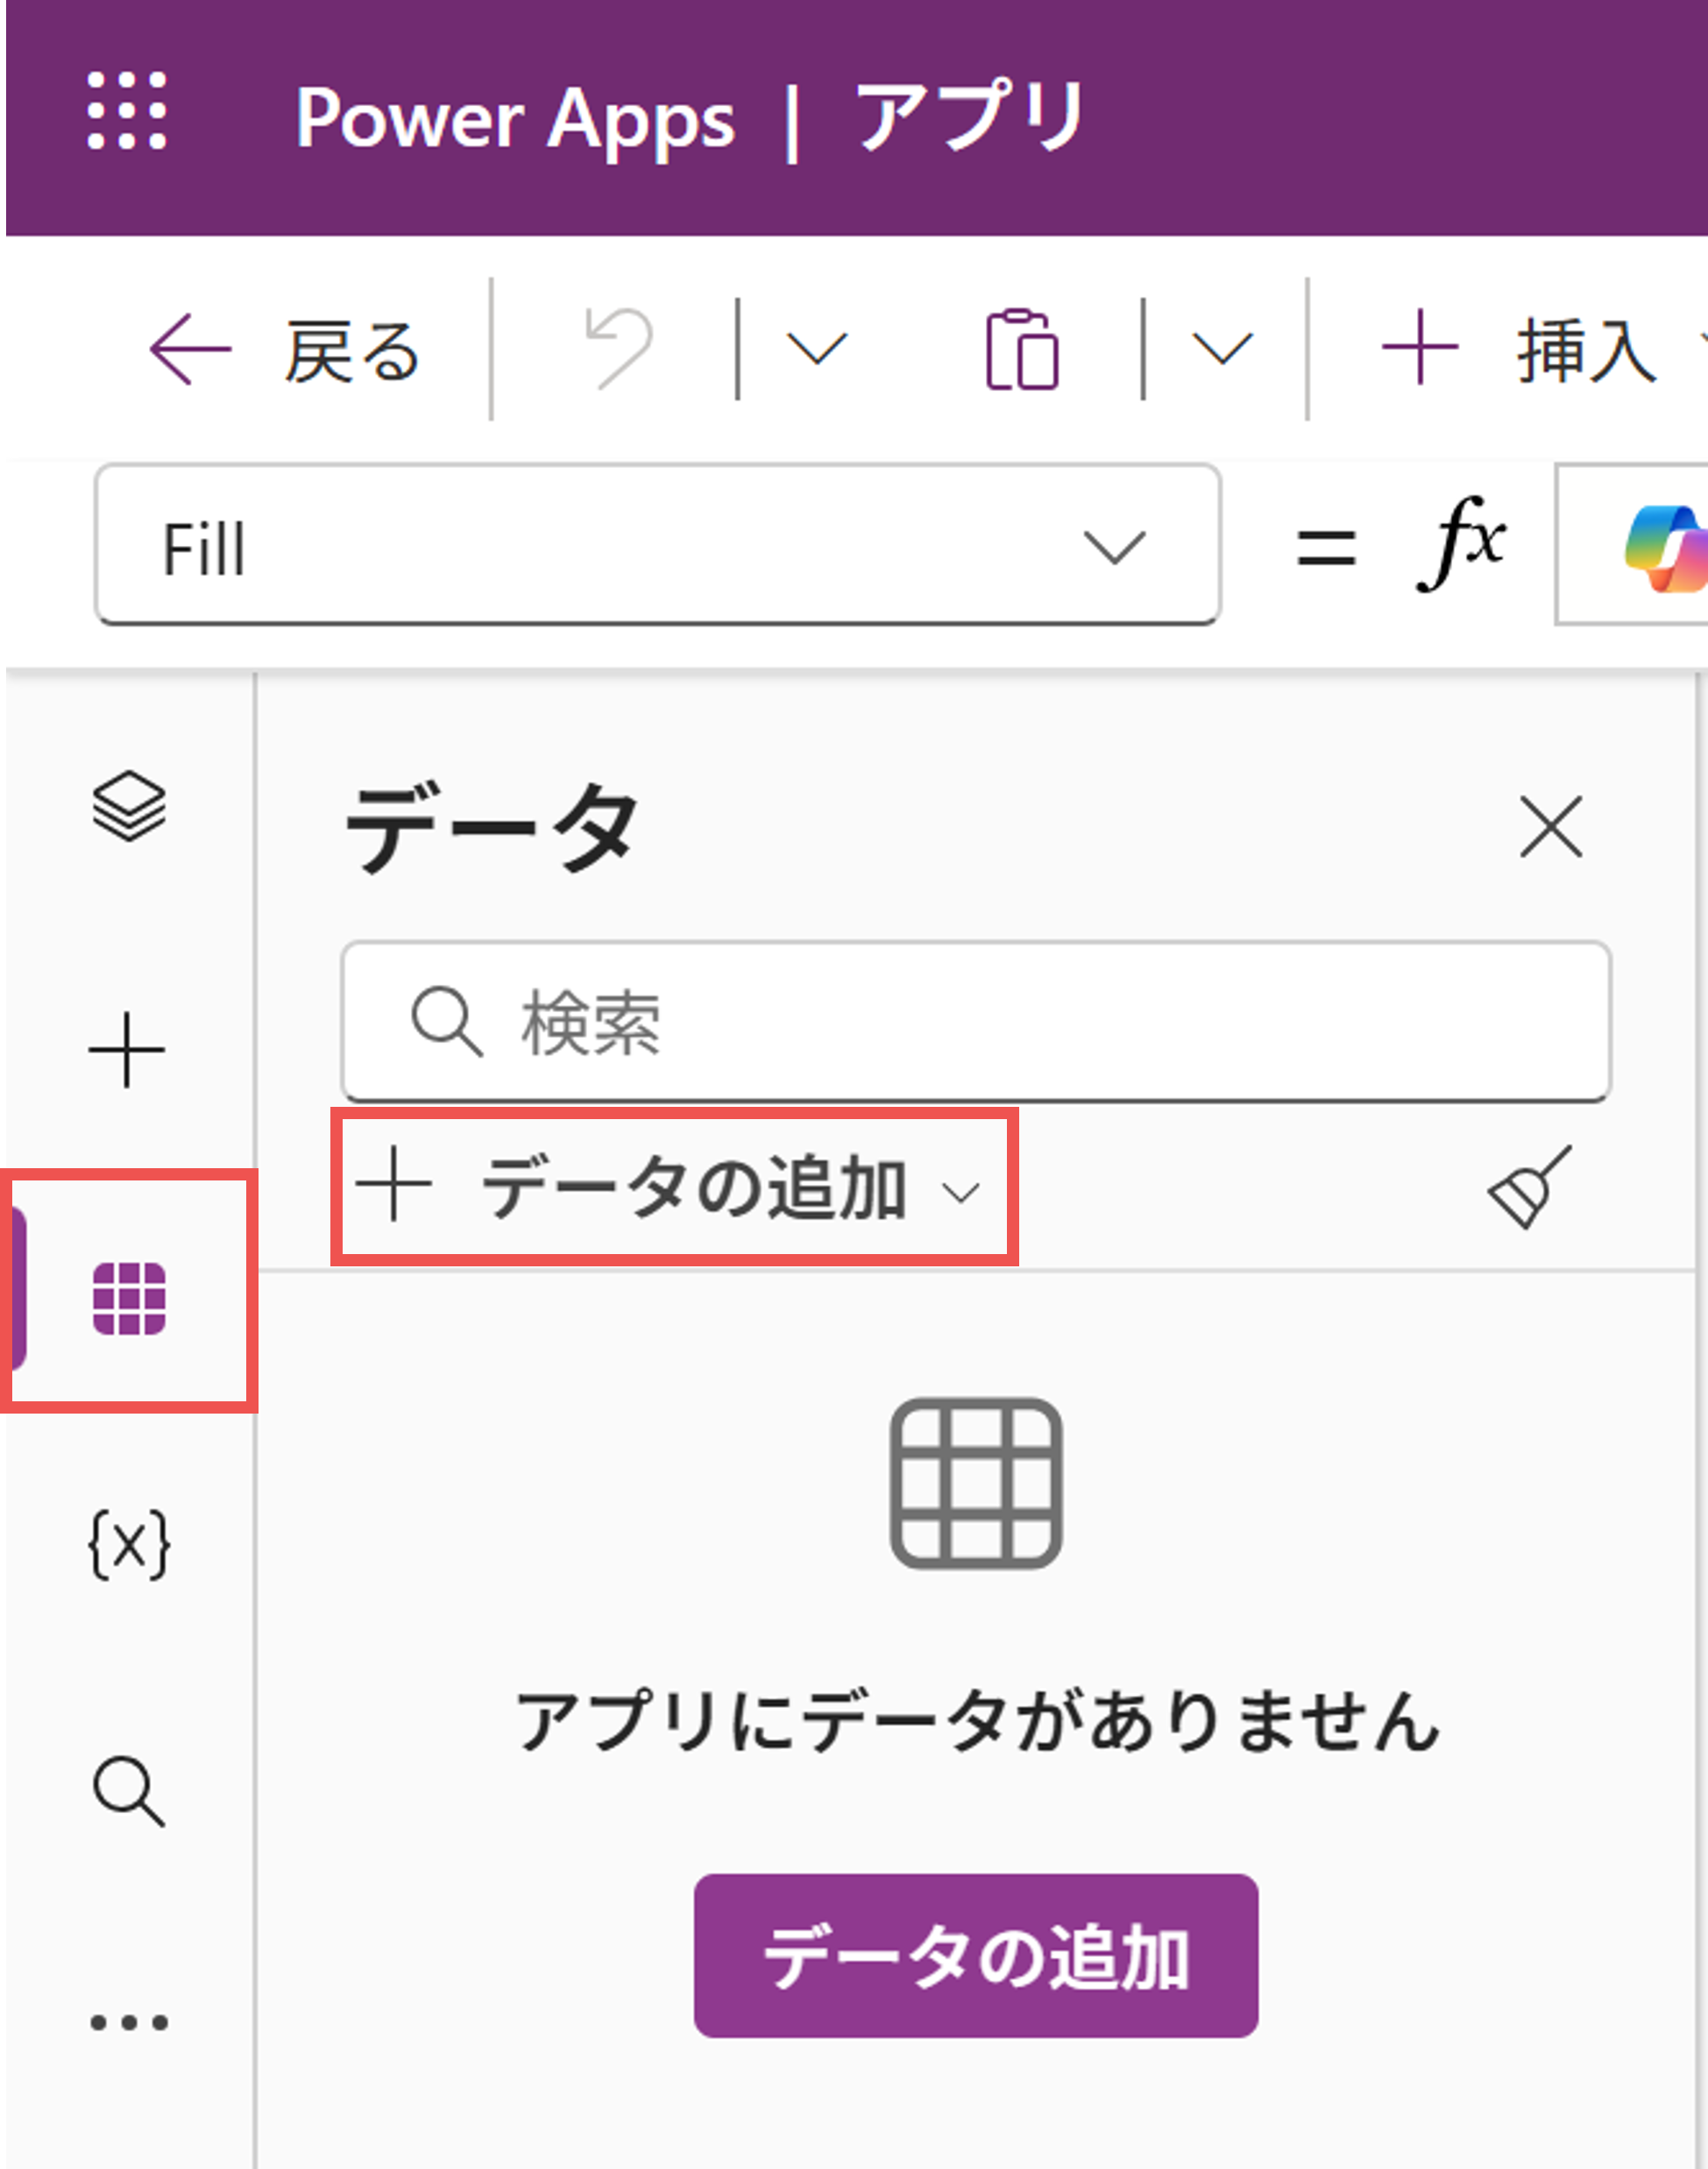Click the purple データの追加 button
Viewport: 1708px width, 2169px height.
(x=975, y=1957)
